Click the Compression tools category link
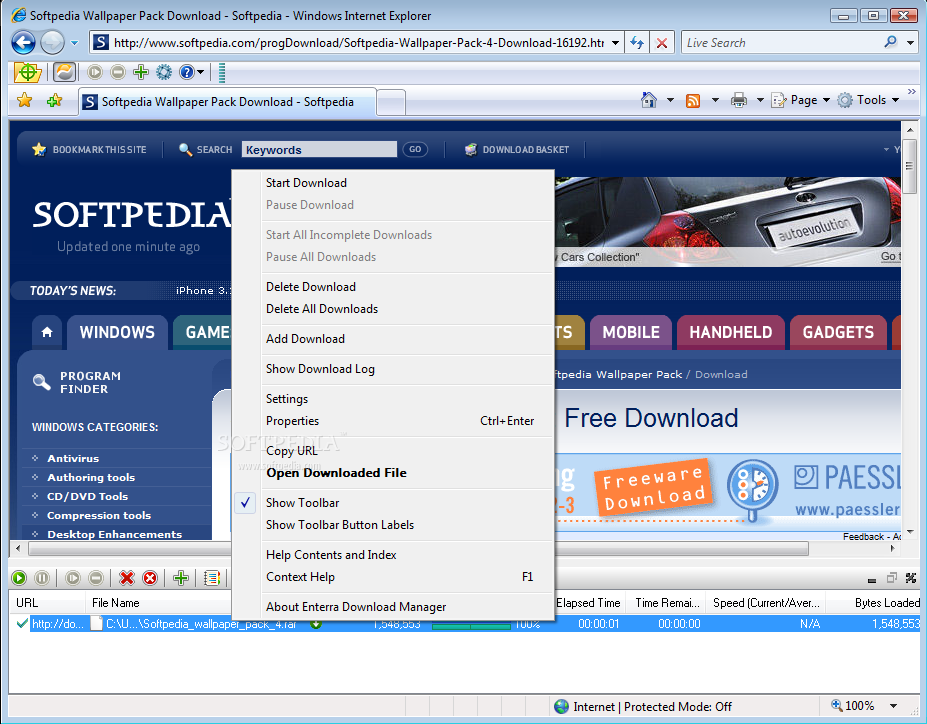Screen dimensions: 927x724 pyautogui.click(x=99, y=515)
